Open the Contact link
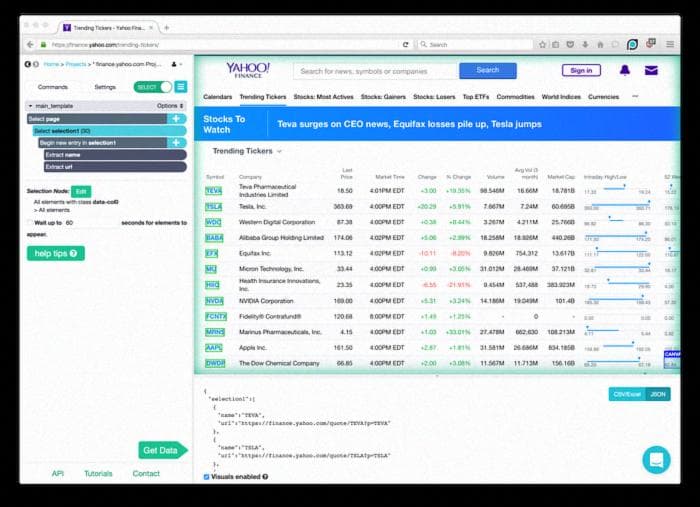Viewport: 700px width, 507px height. [146, 474]
